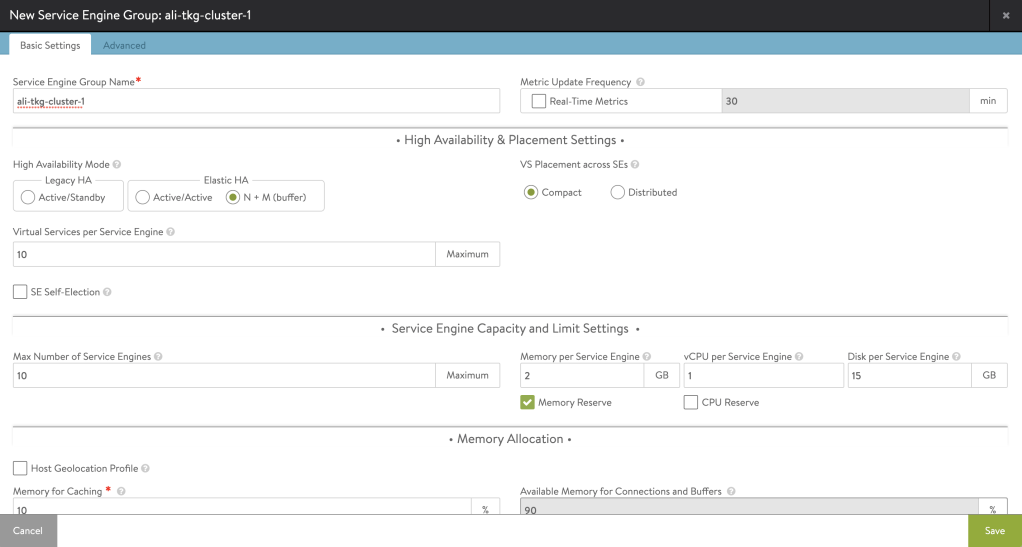
Task: Click help icon for Virtual Services per Service Engine
Action: click(170, 232)
